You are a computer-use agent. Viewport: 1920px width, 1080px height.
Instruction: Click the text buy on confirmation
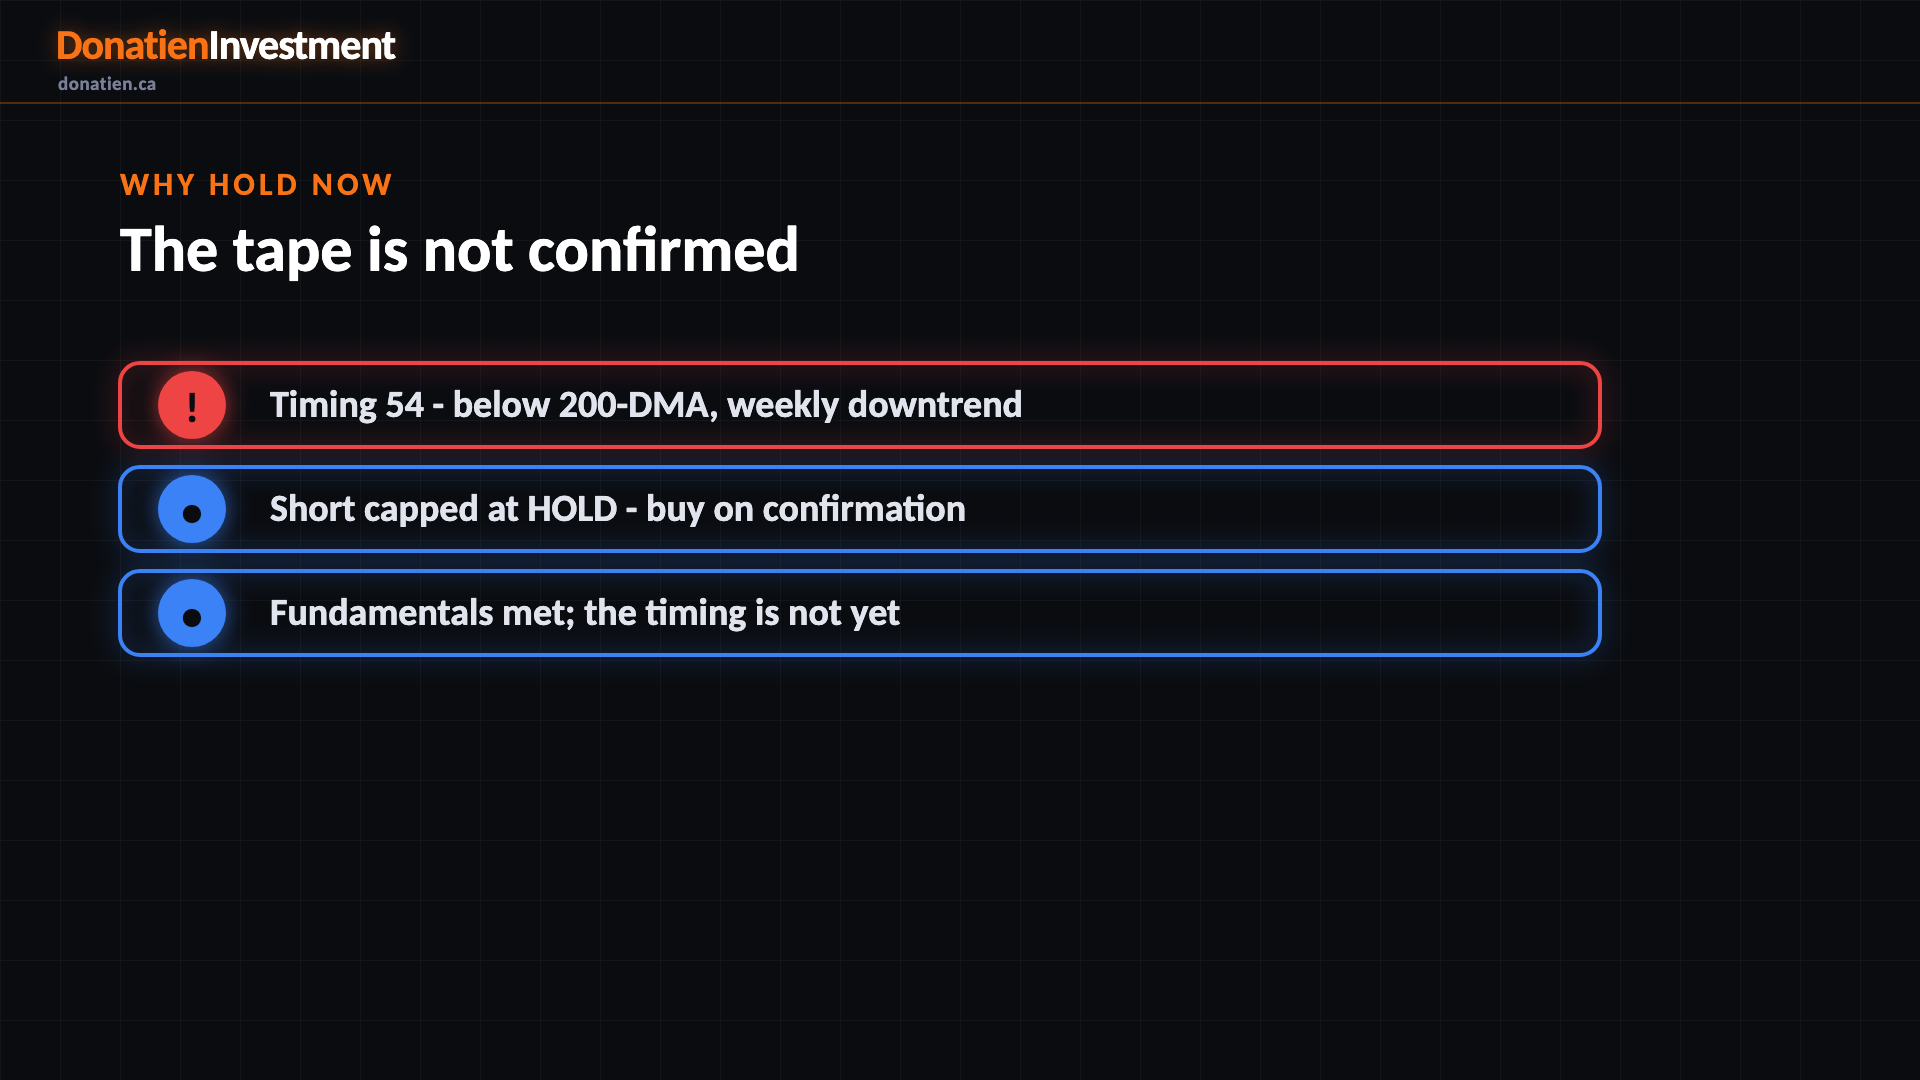click(806, 510)
